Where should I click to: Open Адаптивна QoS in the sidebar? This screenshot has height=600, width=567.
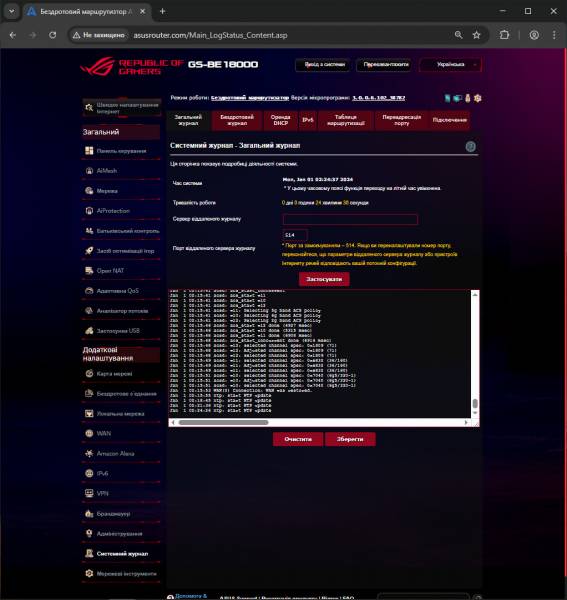(121, 291)
